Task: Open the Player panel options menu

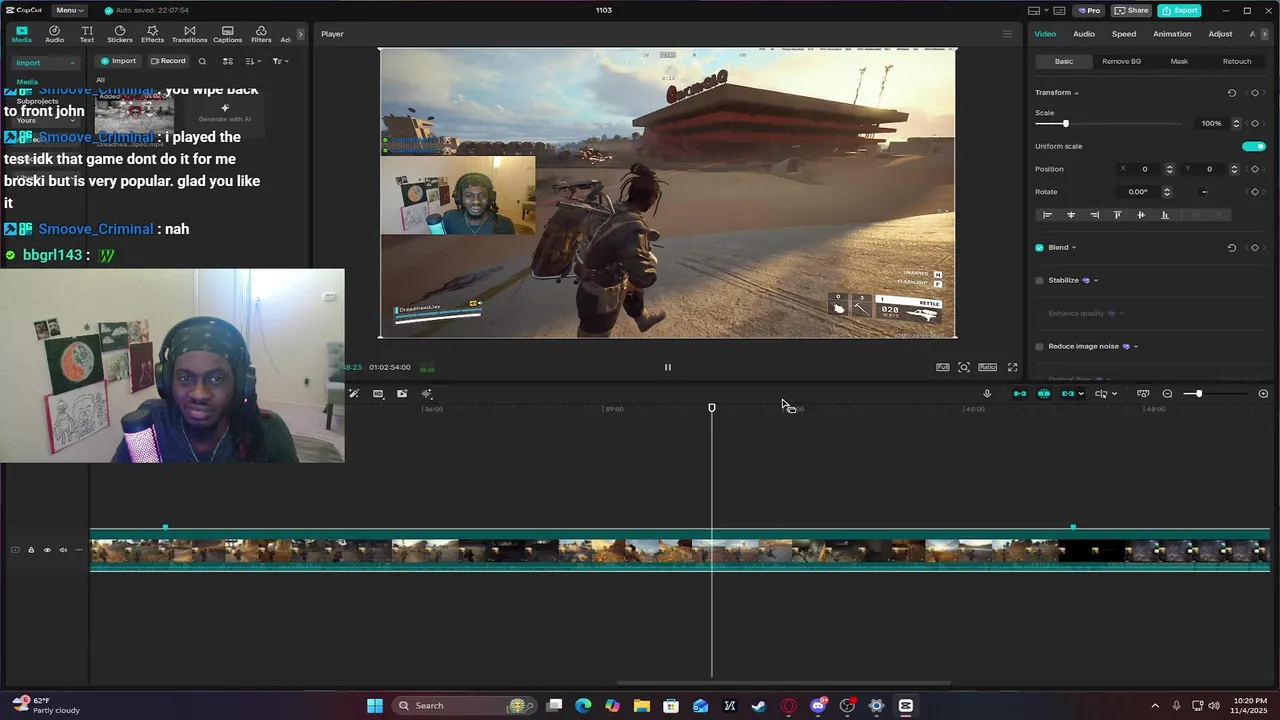Action: point(1007,34)
